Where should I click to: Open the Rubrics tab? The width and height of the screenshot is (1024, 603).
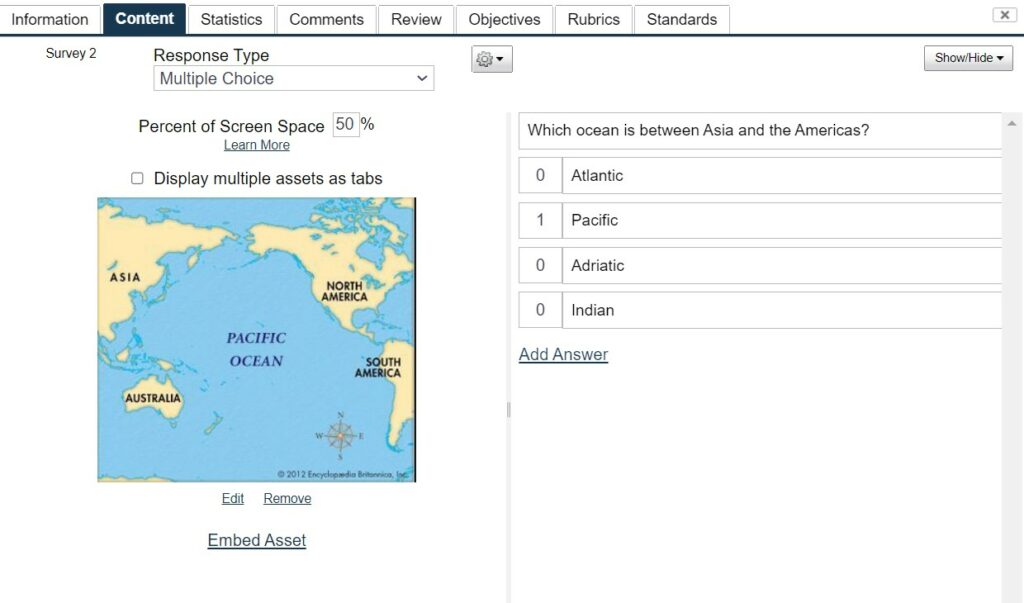(593, 20)
